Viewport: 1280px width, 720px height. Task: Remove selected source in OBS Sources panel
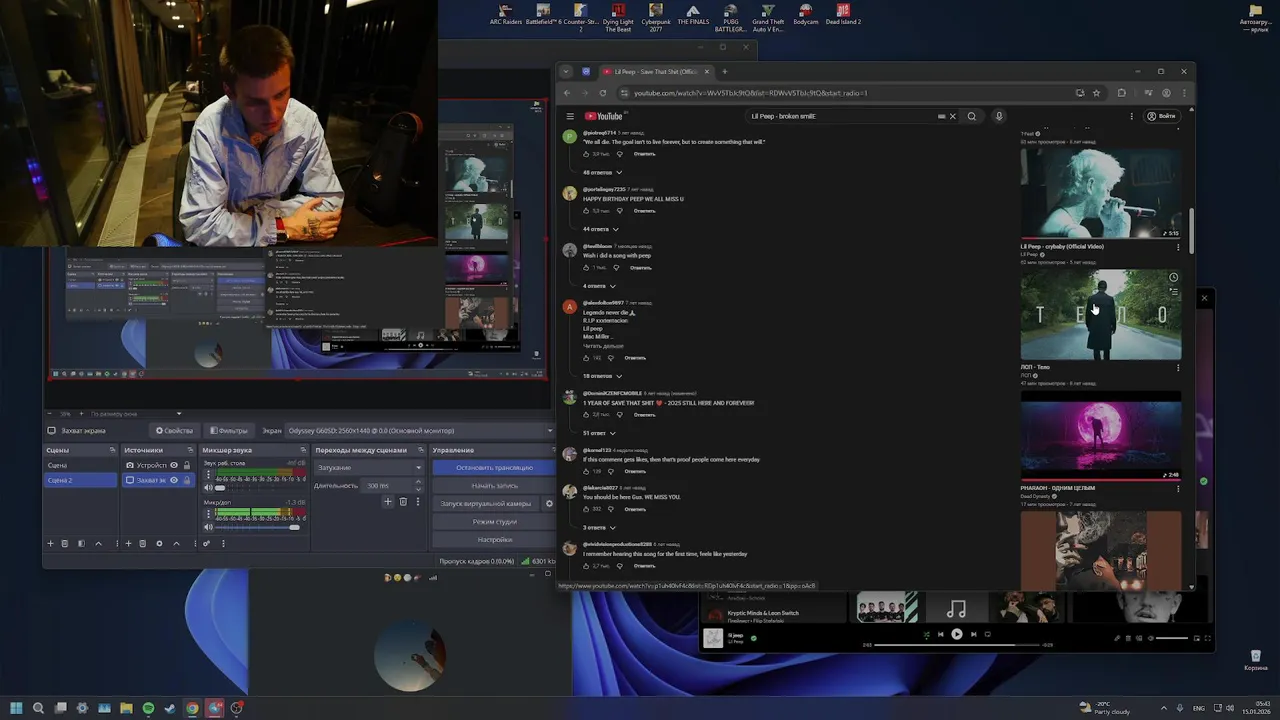(x=143, y=543)
